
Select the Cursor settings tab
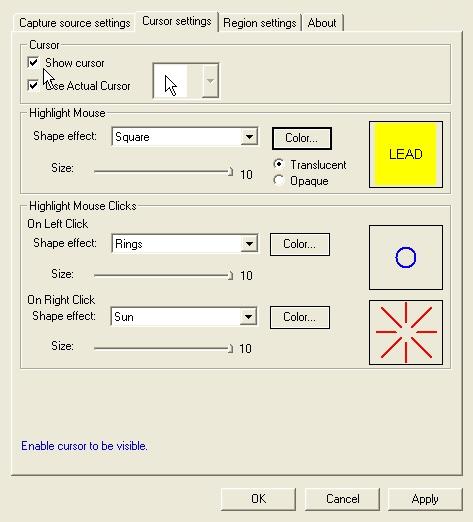click(177, 22)
